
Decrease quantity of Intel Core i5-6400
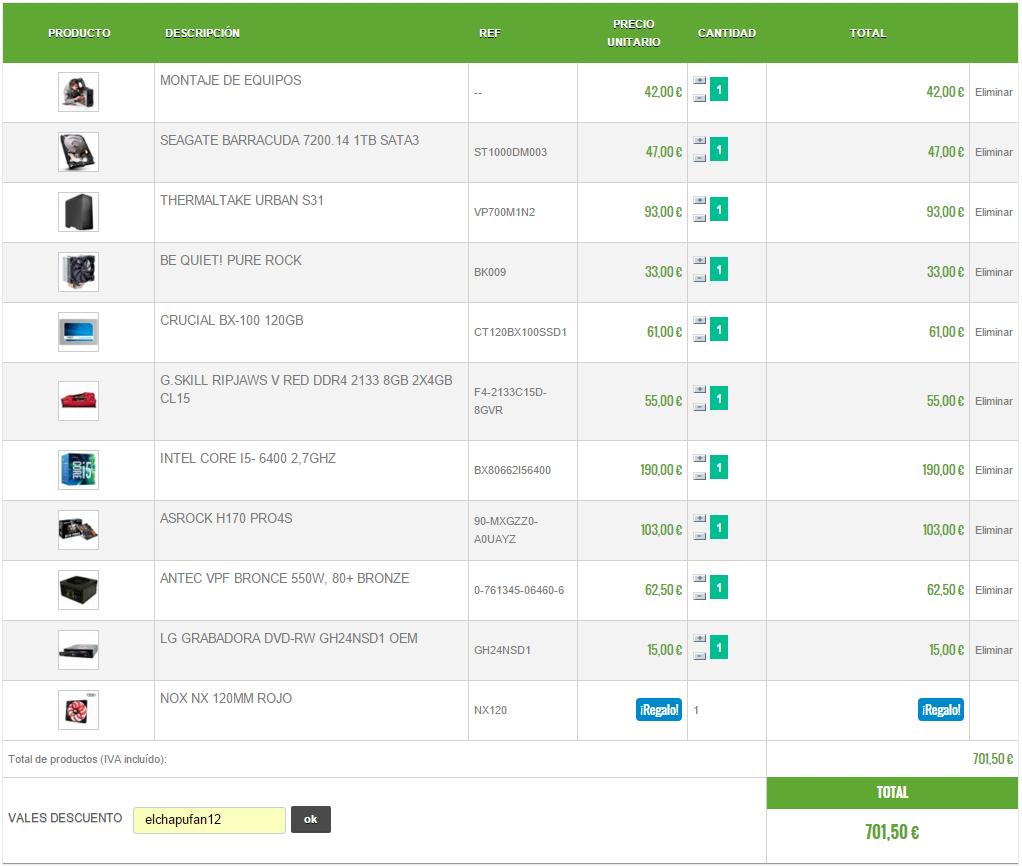click(x=699, y=476)
